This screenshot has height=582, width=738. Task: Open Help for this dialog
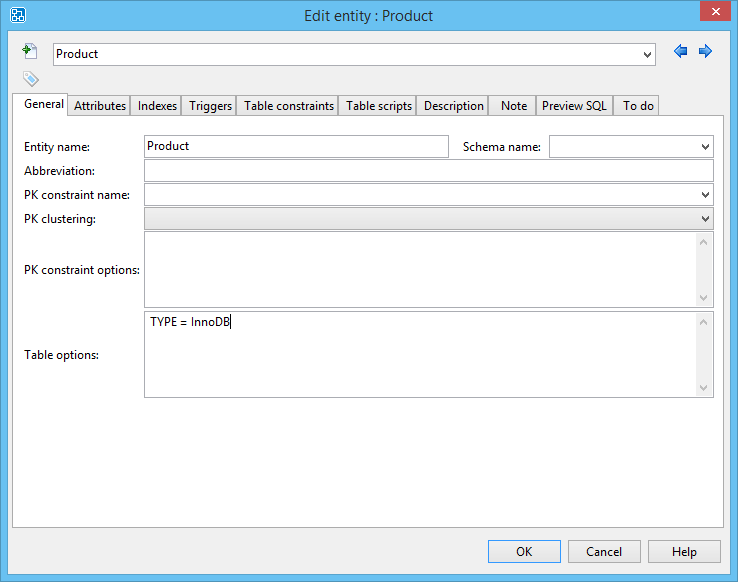[x=684, y=551]
